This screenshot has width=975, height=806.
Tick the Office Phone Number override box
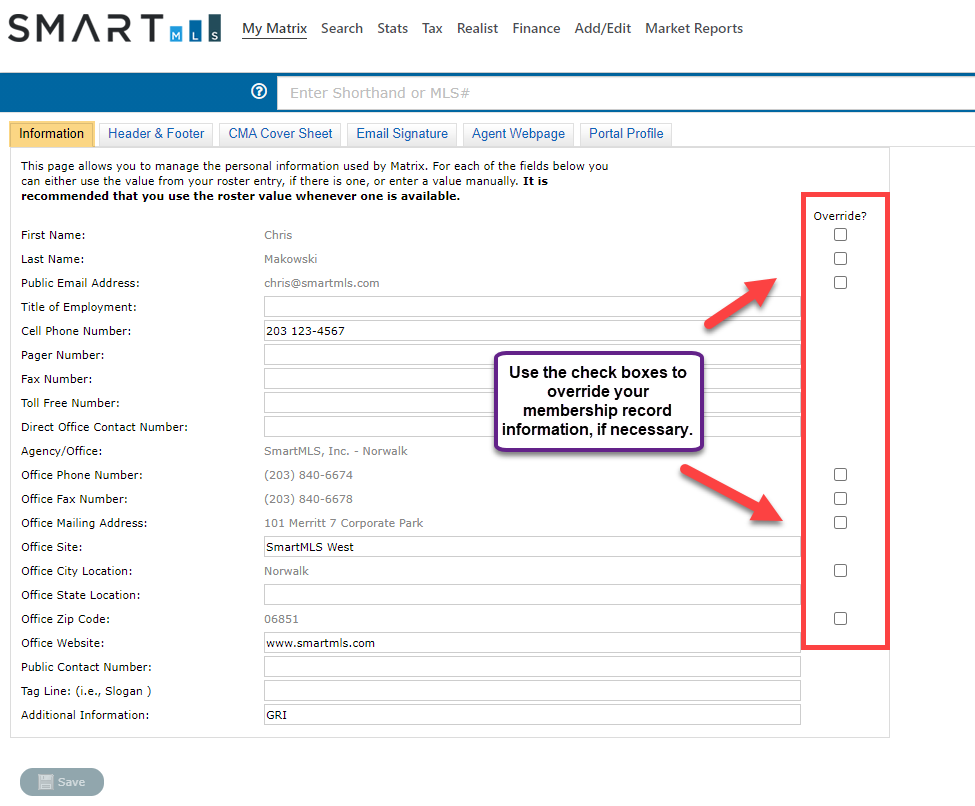(840, 475)
